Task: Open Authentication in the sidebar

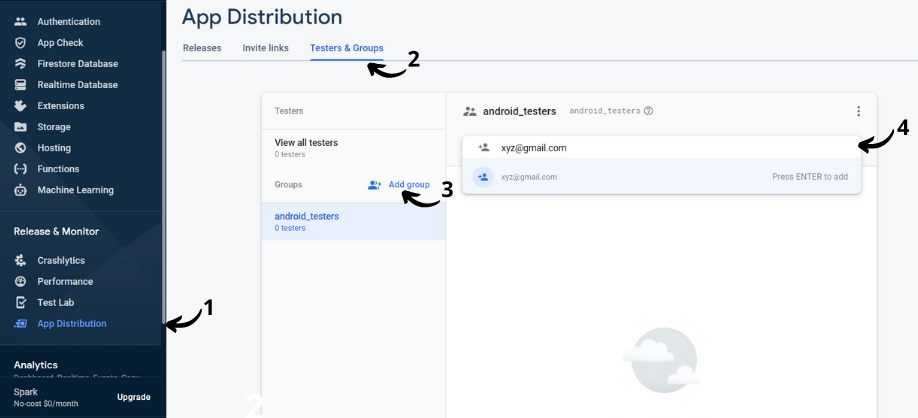Action: [68, 22]
